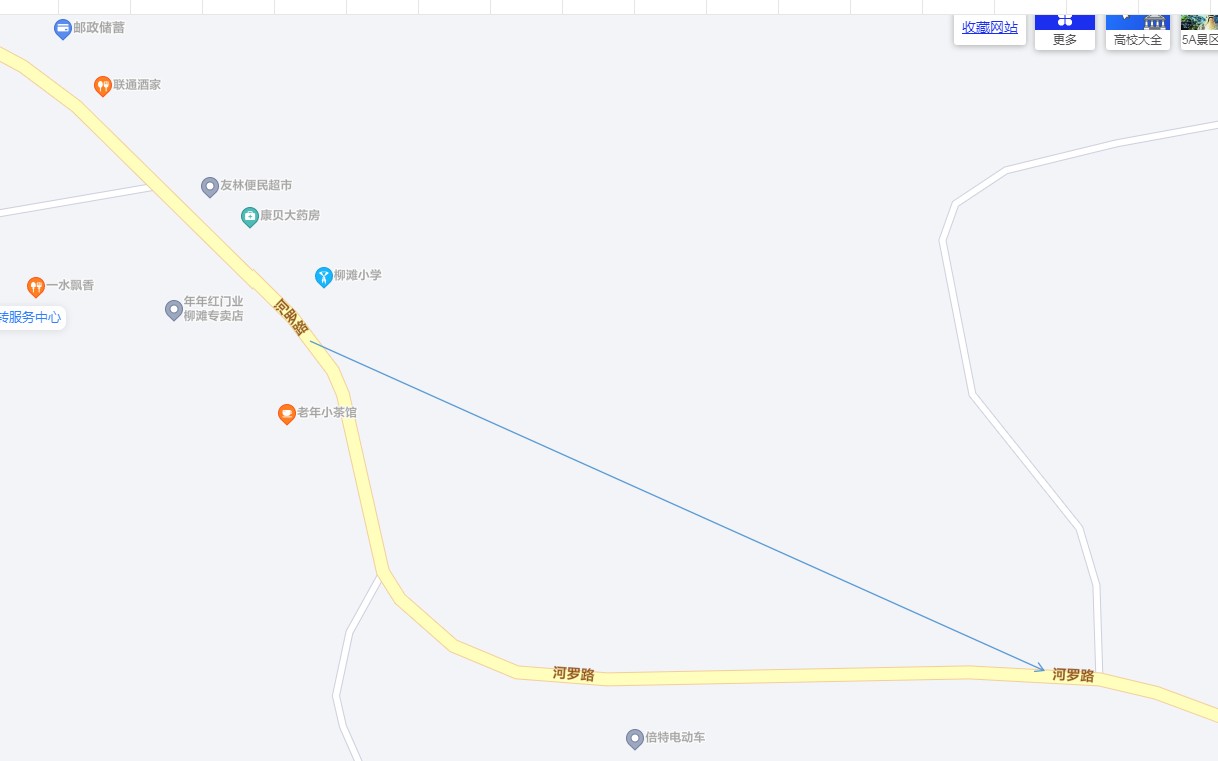Open the 康贝大药房 pharmacy marker icon

[250, 216]
